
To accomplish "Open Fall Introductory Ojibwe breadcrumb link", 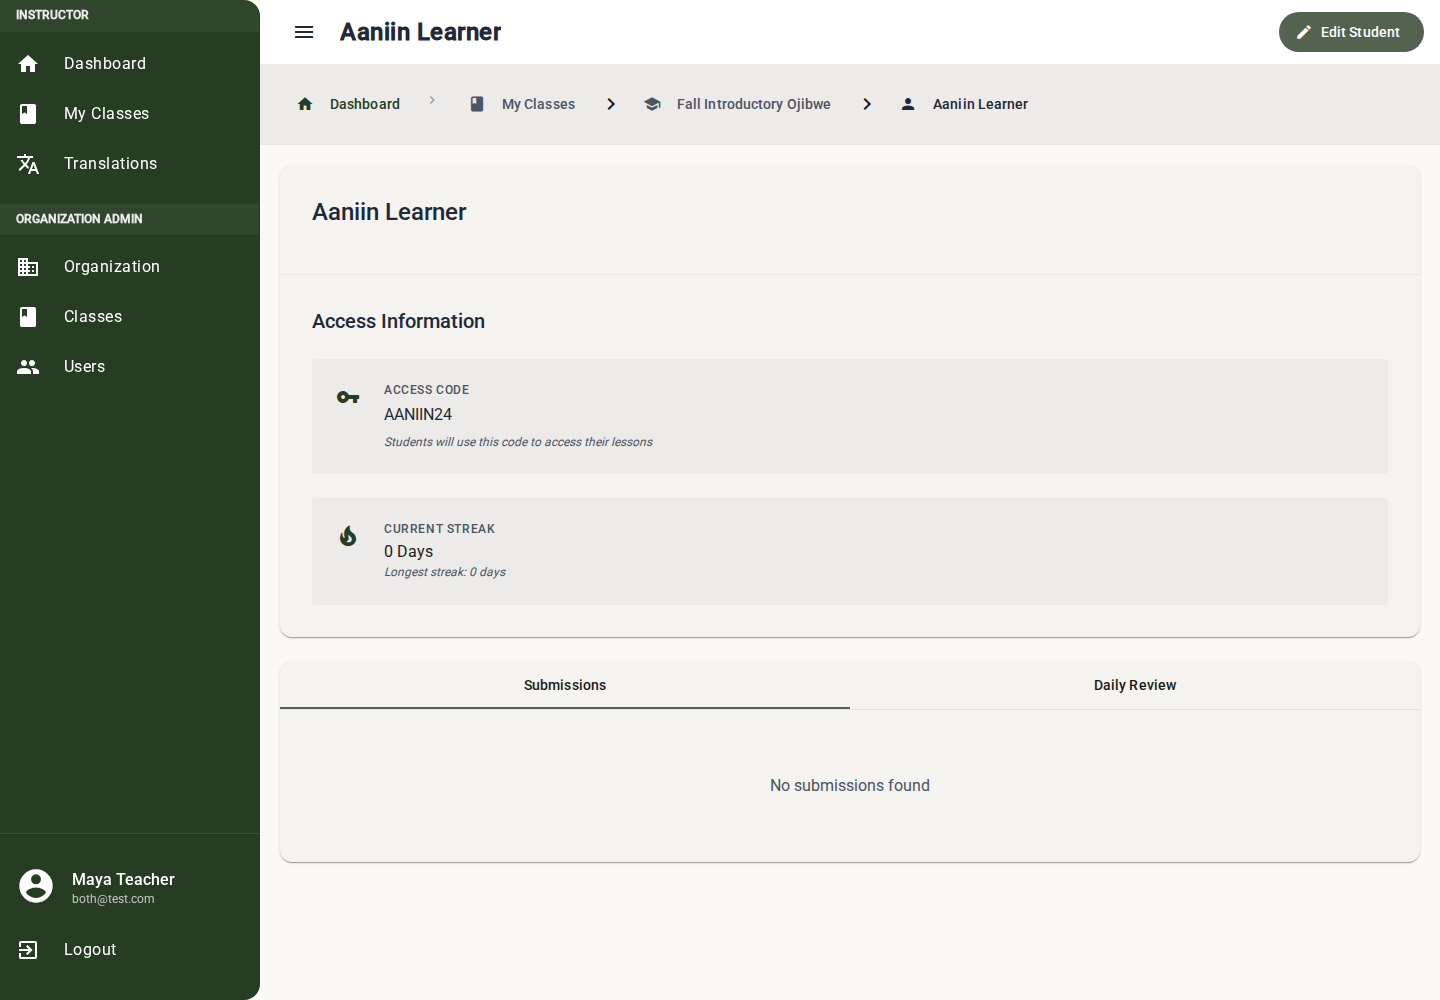I will (x=754, y=104).
